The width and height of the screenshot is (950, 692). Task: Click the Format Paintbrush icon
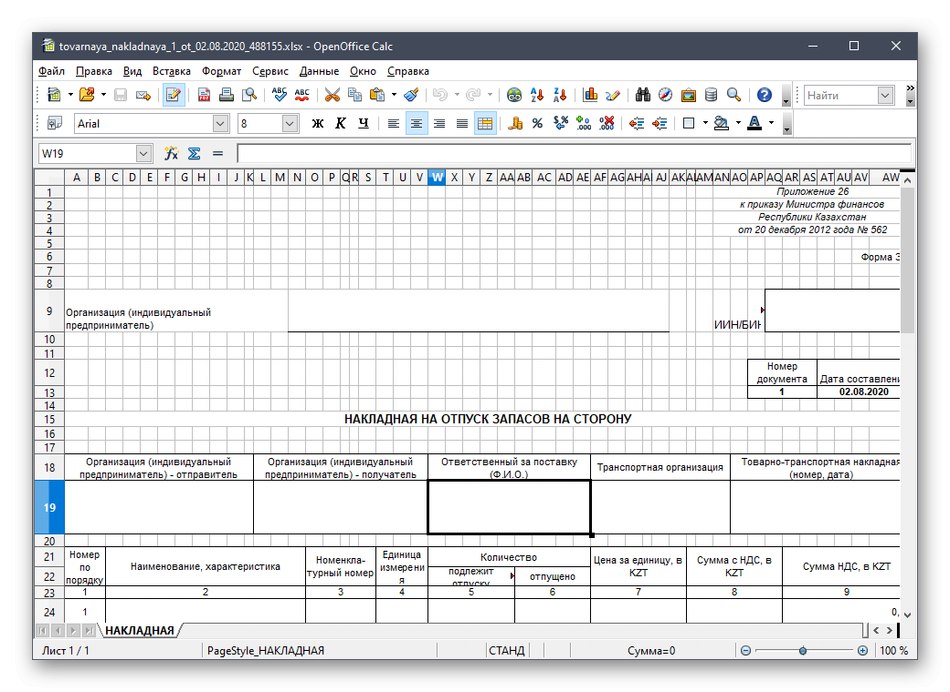pos(411,95)
